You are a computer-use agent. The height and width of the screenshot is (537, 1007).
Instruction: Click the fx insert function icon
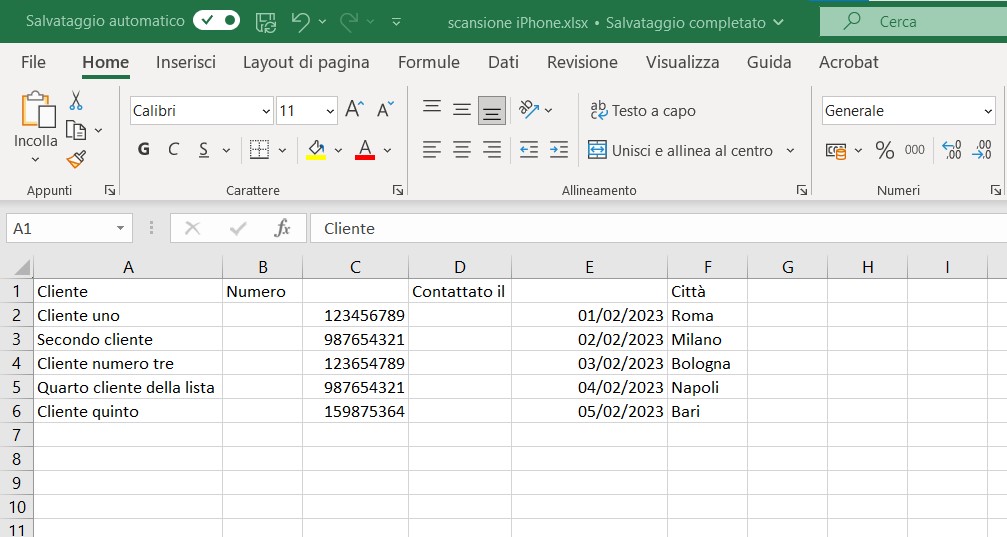(x=282, y=228)
